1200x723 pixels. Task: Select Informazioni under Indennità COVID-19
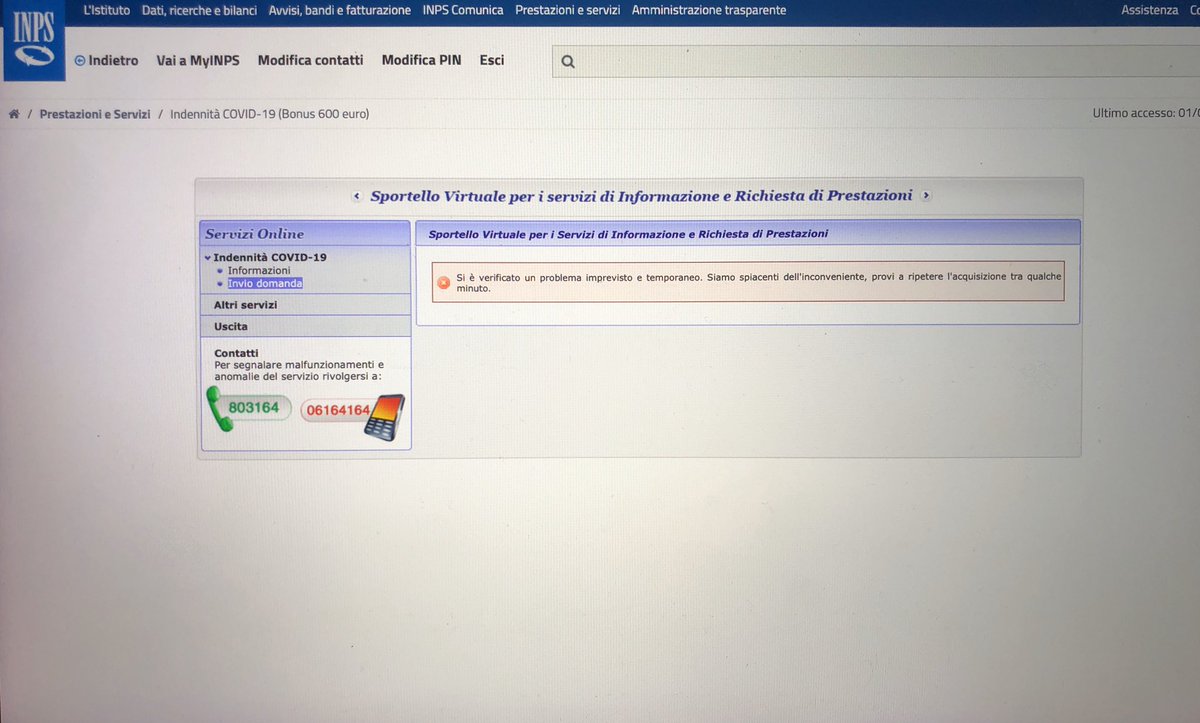pos(259,271)
